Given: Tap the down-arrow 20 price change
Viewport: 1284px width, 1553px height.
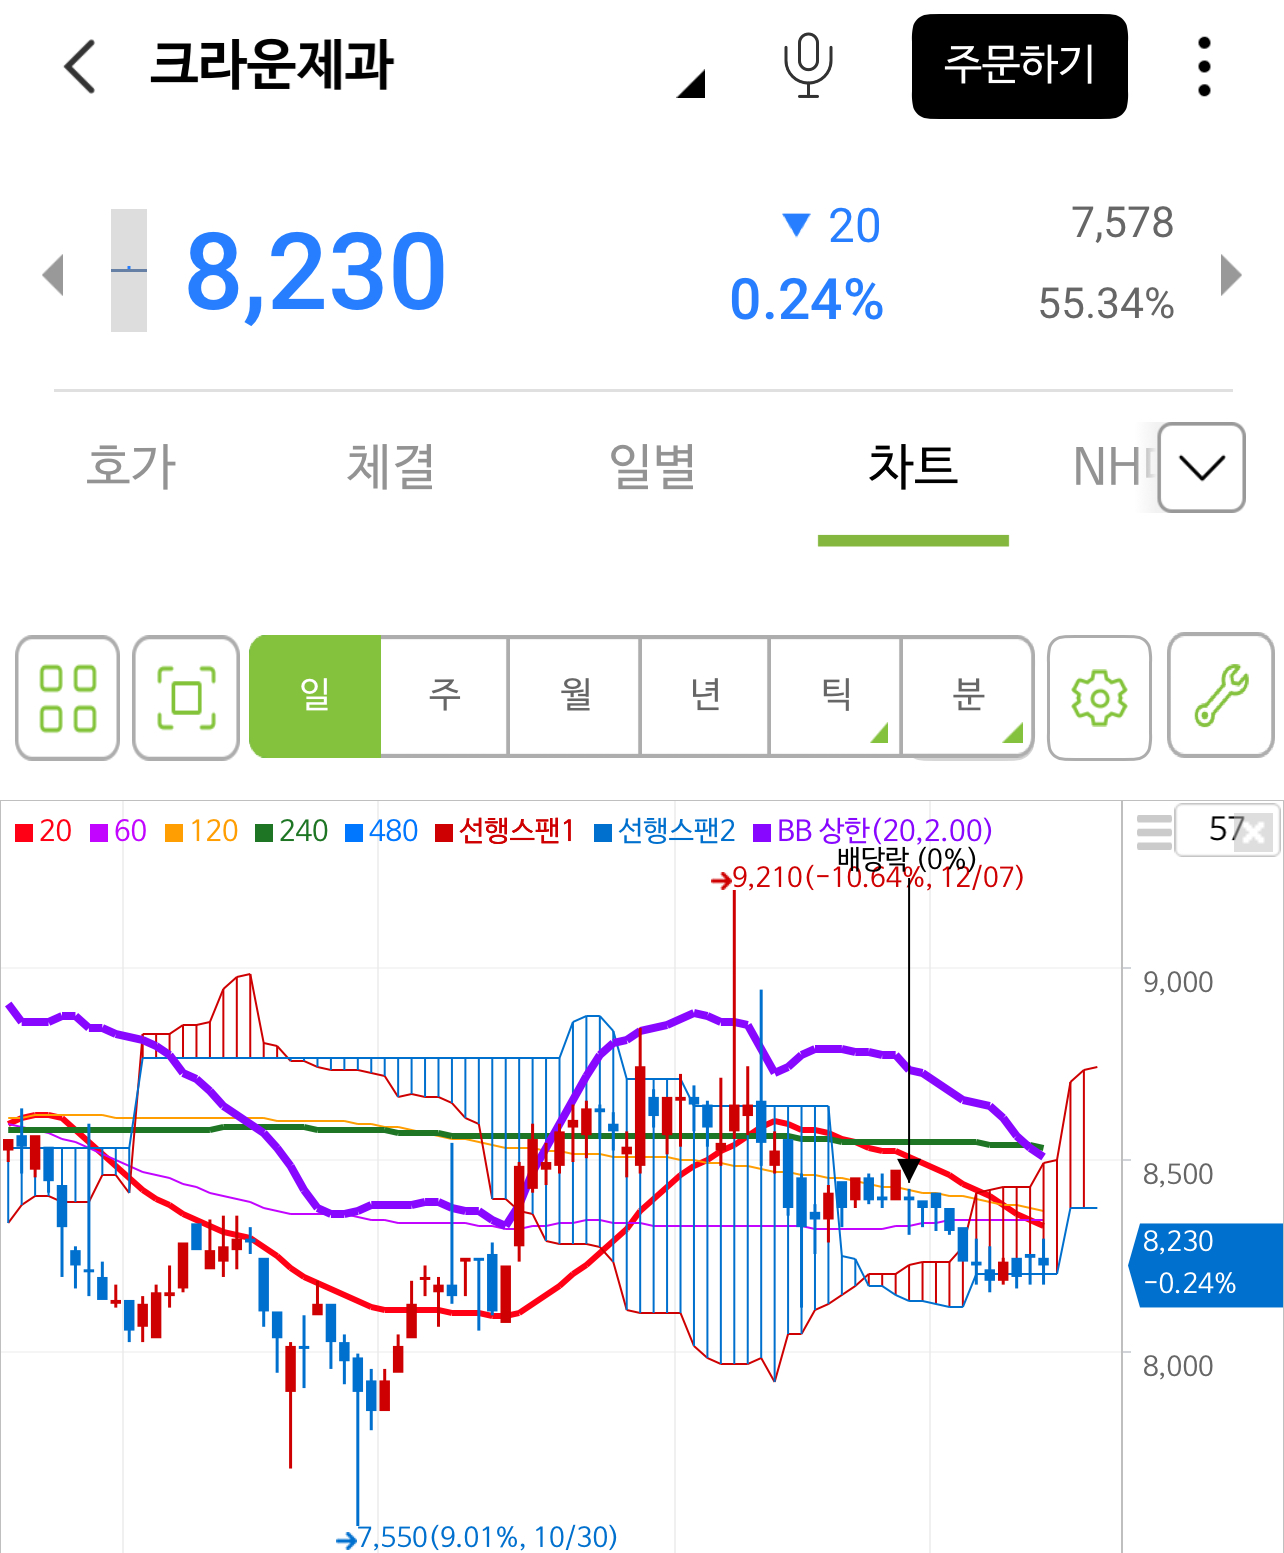Looking at the screenshot, I should [832, 226].
